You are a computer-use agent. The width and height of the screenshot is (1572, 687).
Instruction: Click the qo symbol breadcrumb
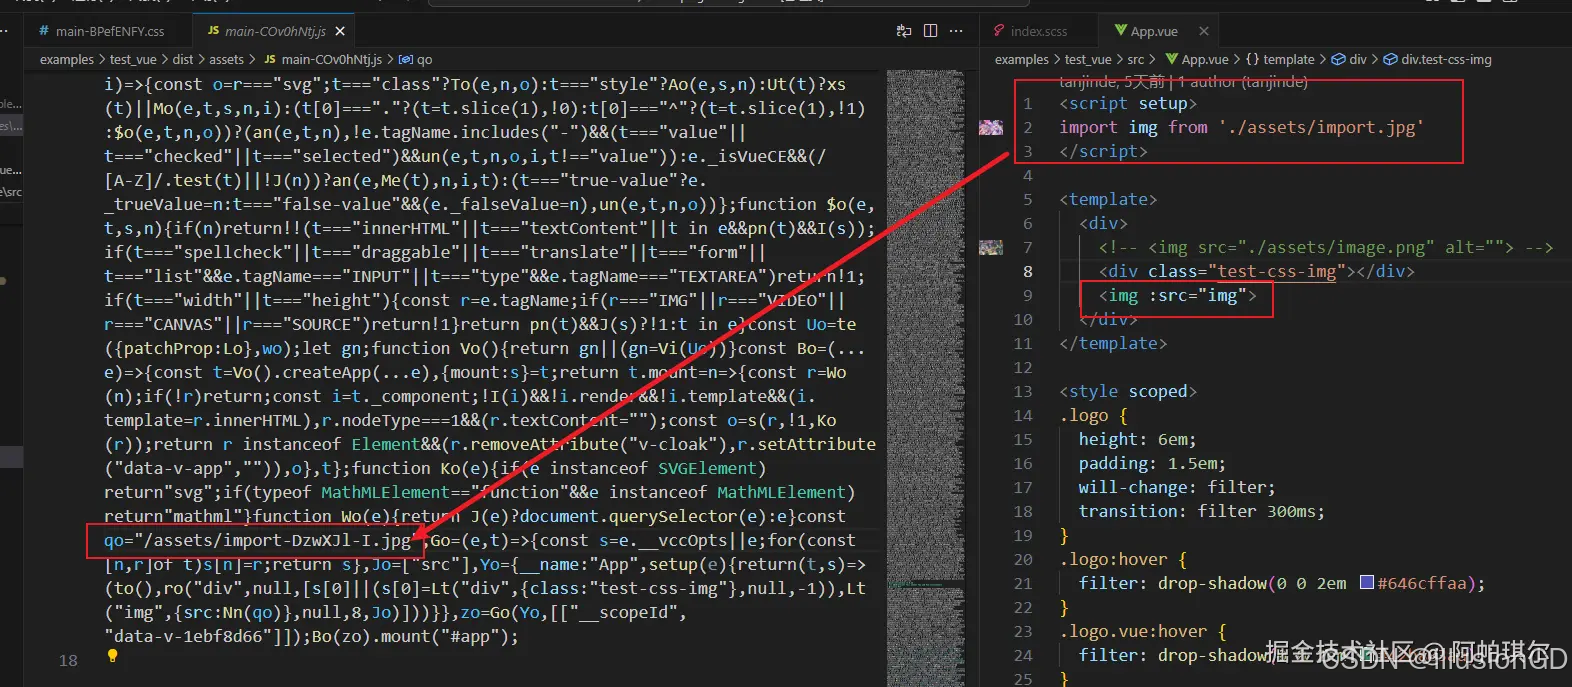tap(416, 59)
